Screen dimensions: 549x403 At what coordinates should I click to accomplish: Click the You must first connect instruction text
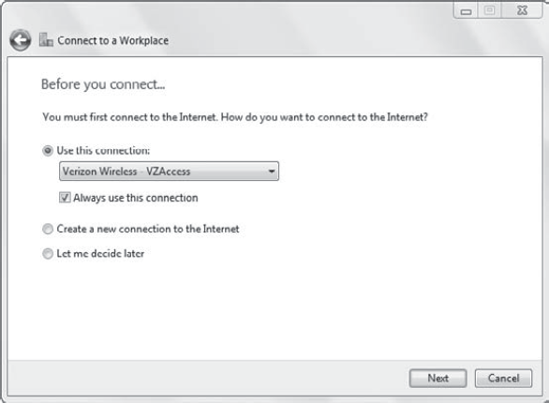(x=235, y=117)
